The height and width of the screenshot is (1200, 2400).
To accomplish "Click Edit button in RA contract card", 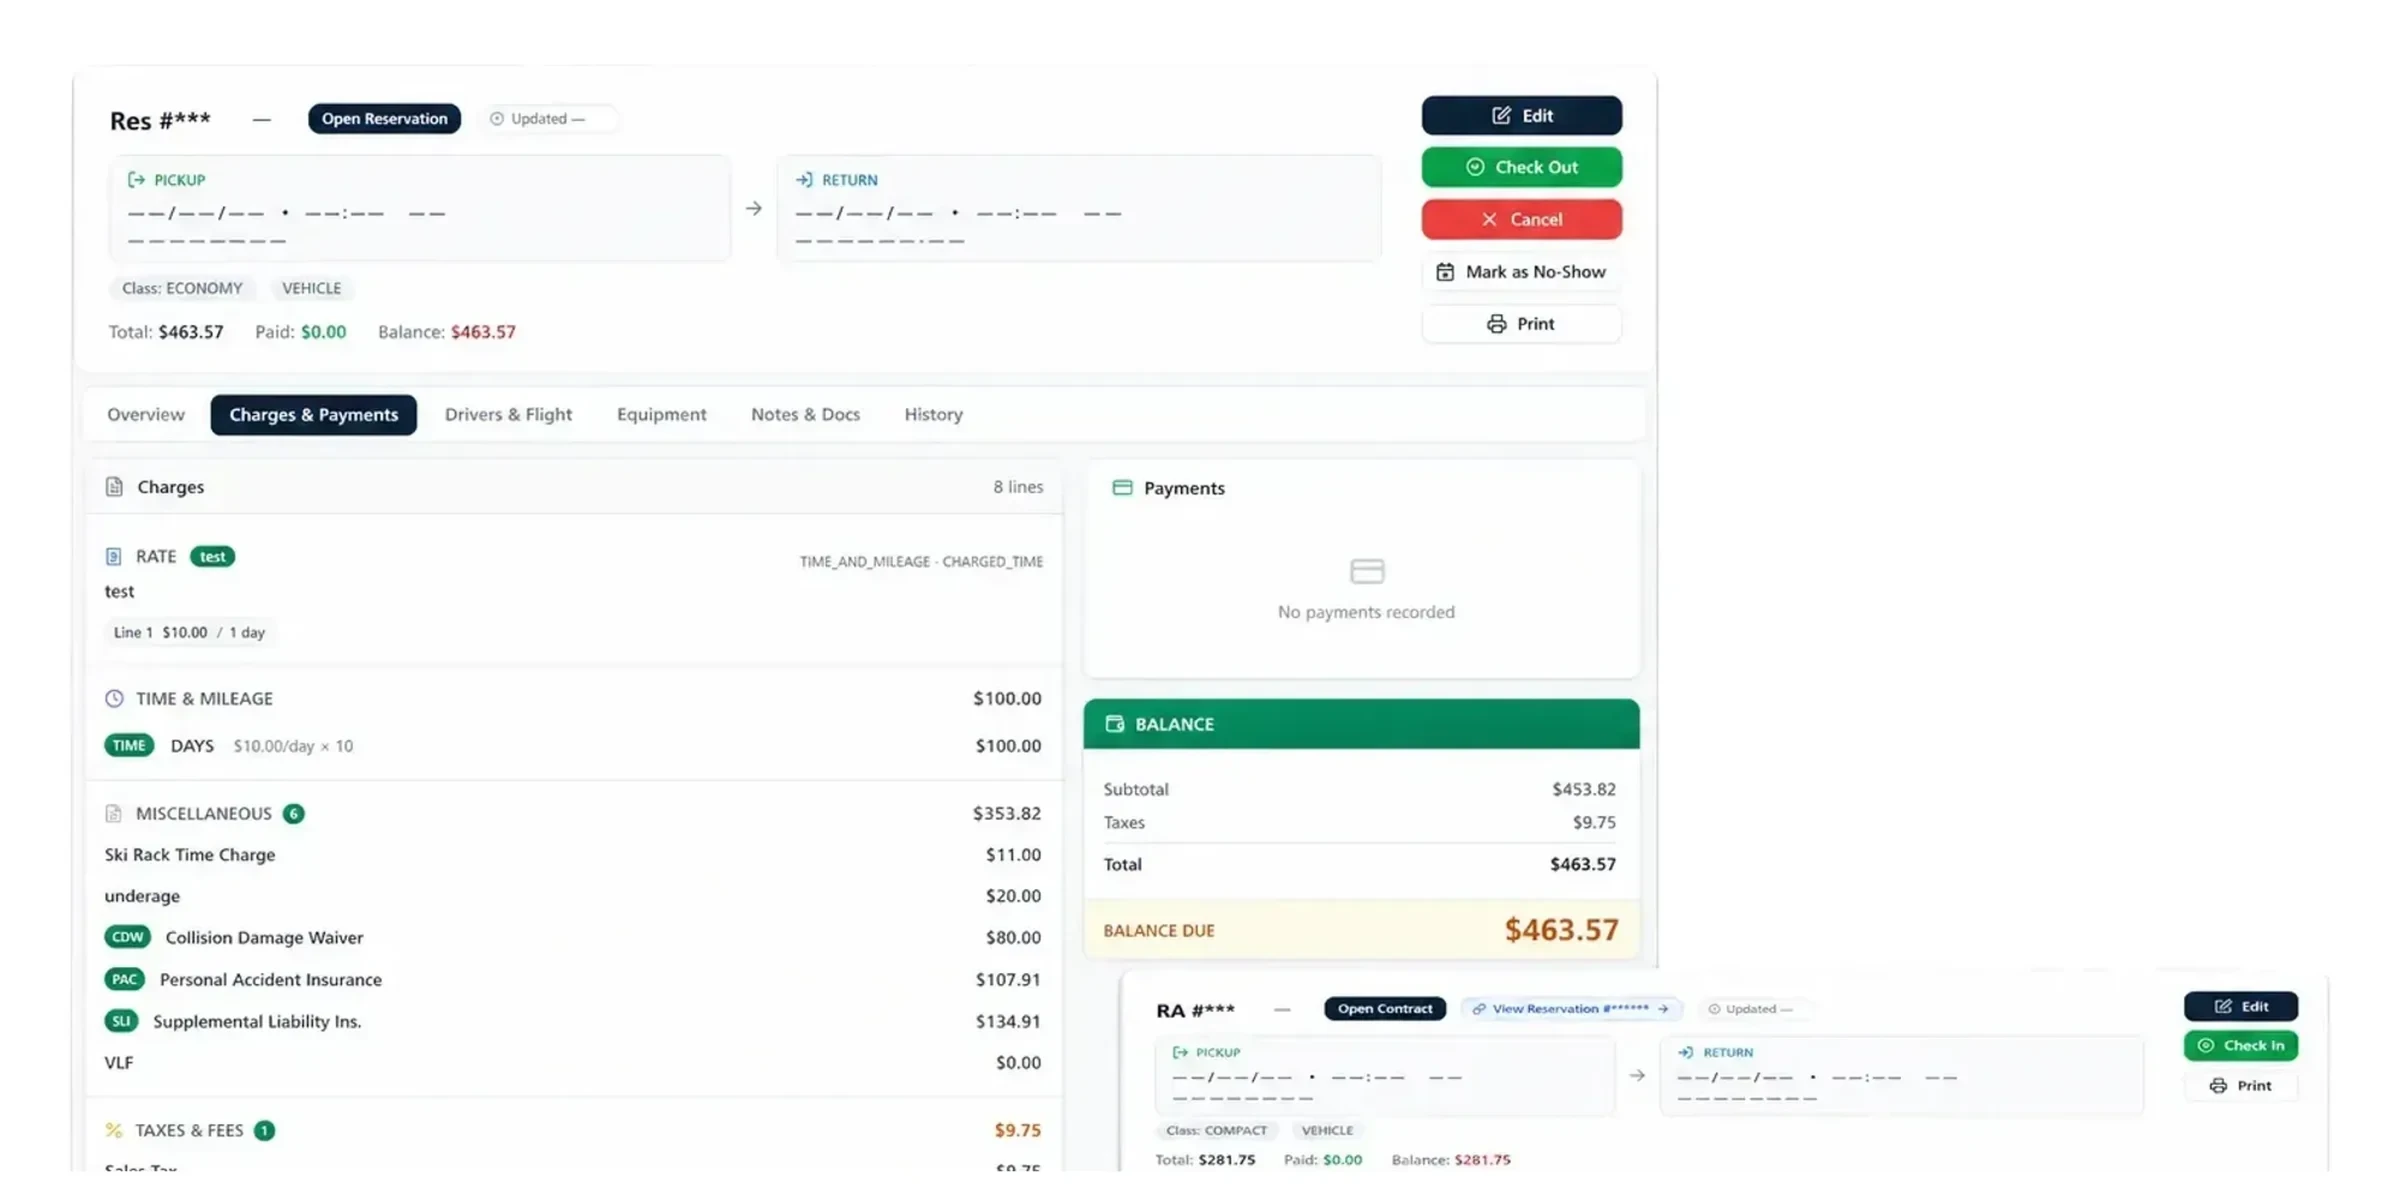I will (x=2241, y=1006).
